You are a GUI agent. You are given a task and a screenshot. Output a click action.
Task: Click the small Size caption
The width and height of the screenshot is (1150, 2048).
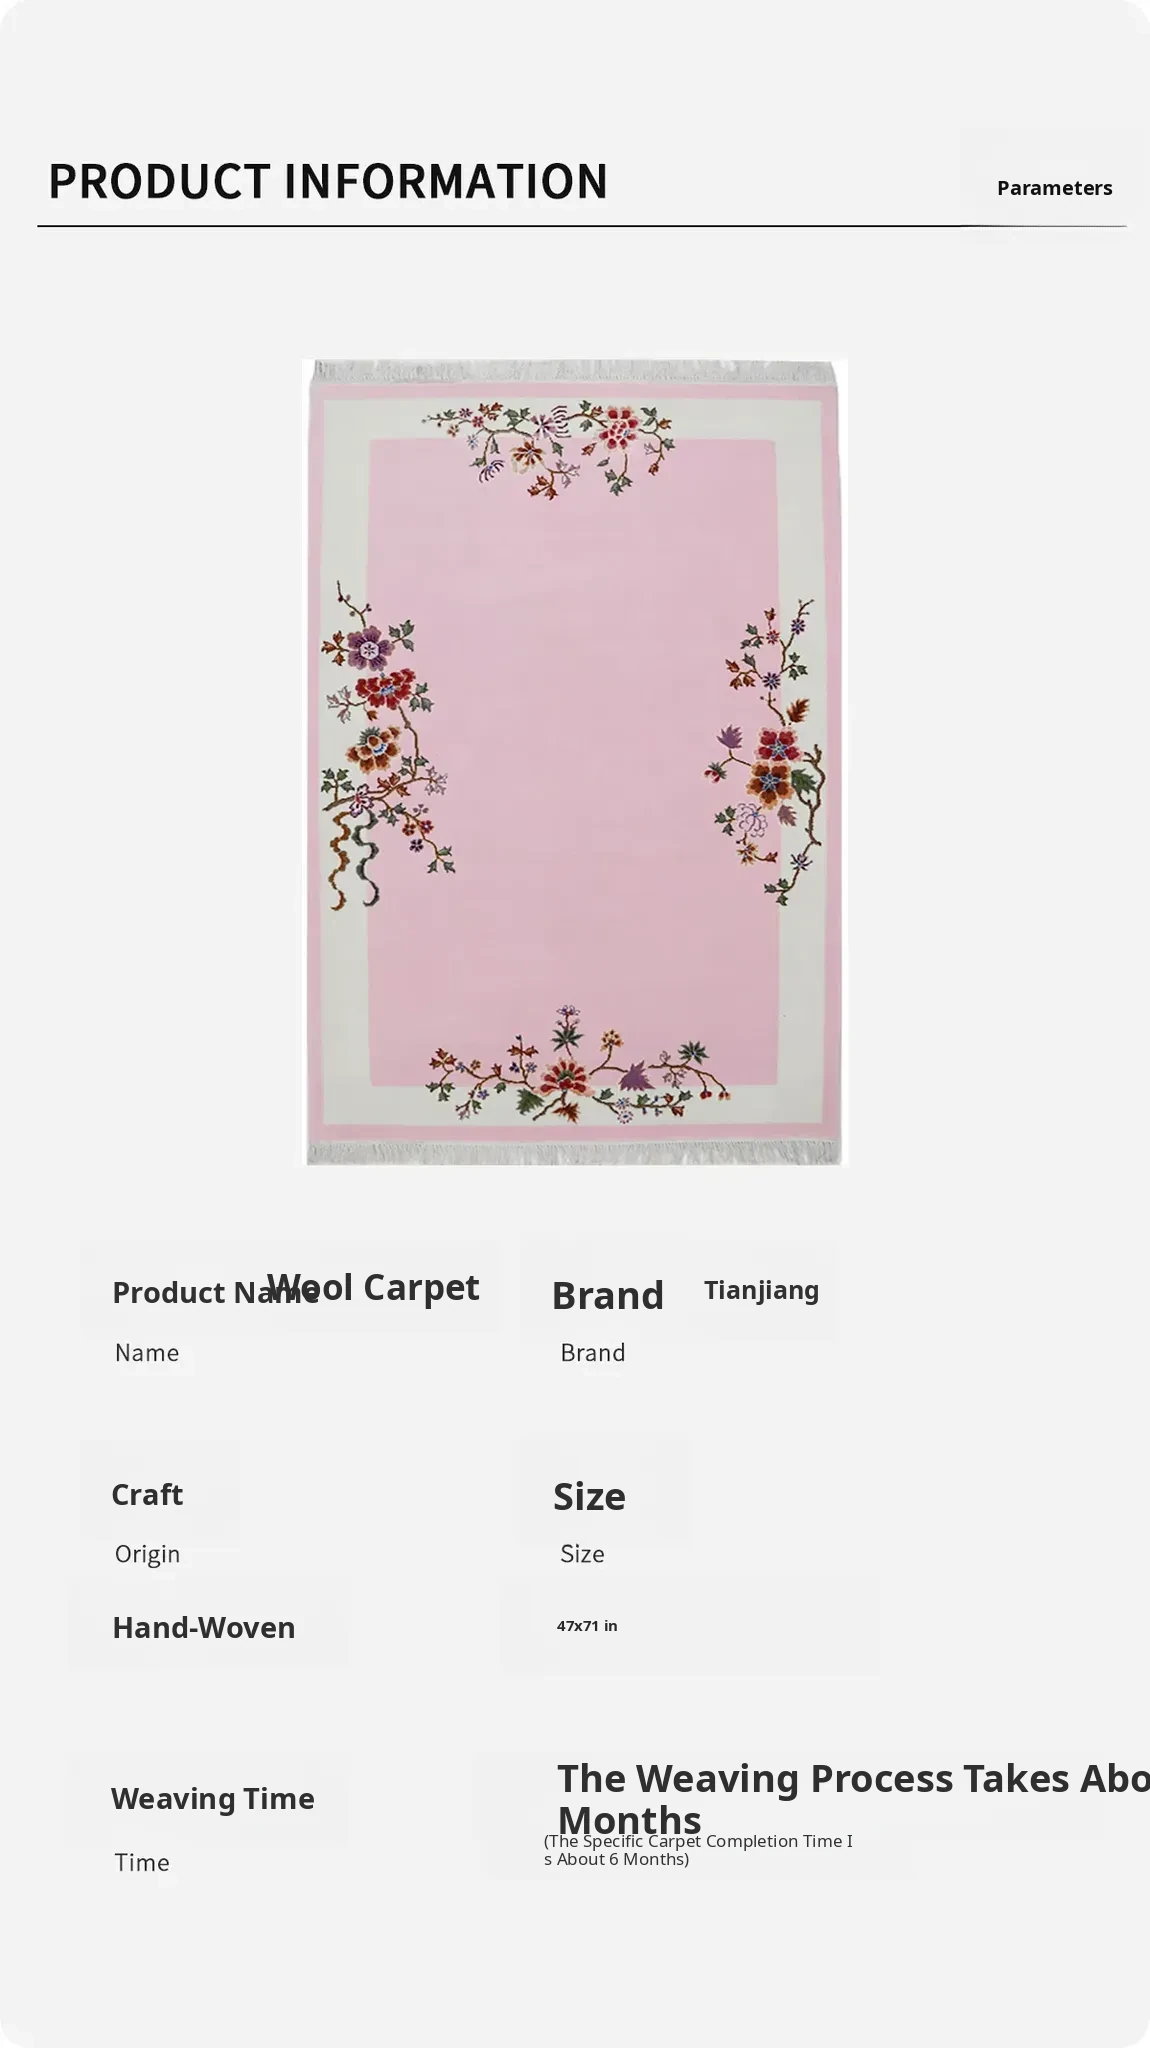coord(582,1554)
